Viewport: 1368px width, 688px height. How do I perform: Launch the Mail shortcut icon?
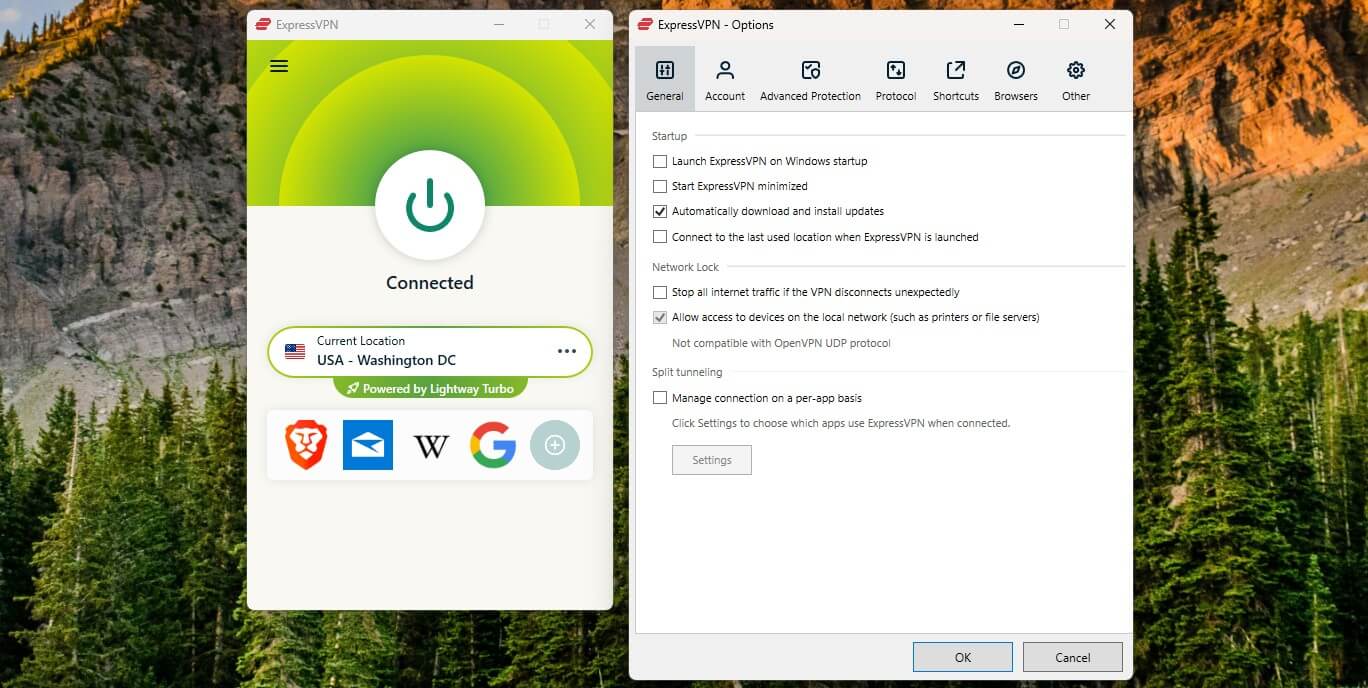pyautogui.click(x=368, y=445)
